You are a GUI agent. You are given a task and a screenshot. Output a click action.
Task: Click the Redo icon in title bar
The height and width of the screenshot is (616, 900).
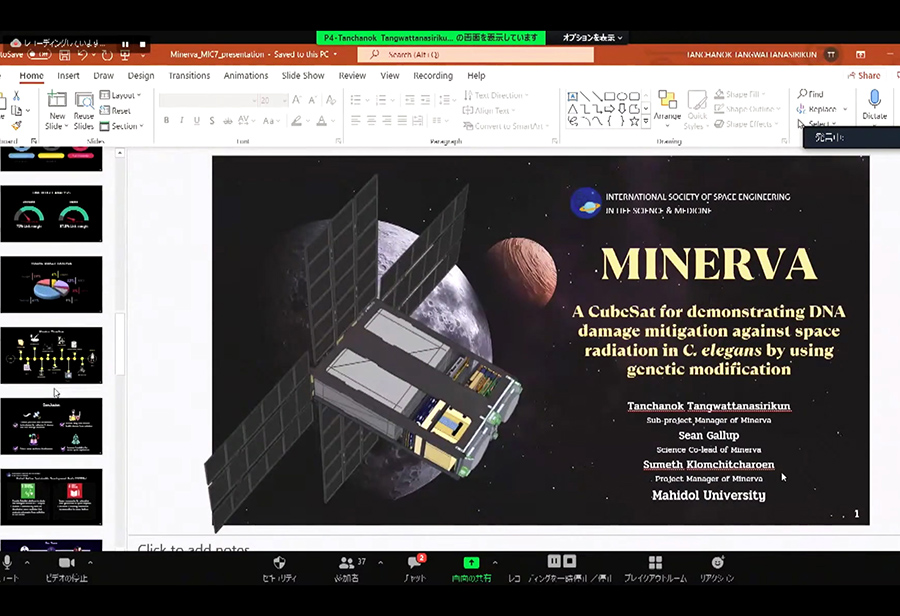tap(107, 55)
